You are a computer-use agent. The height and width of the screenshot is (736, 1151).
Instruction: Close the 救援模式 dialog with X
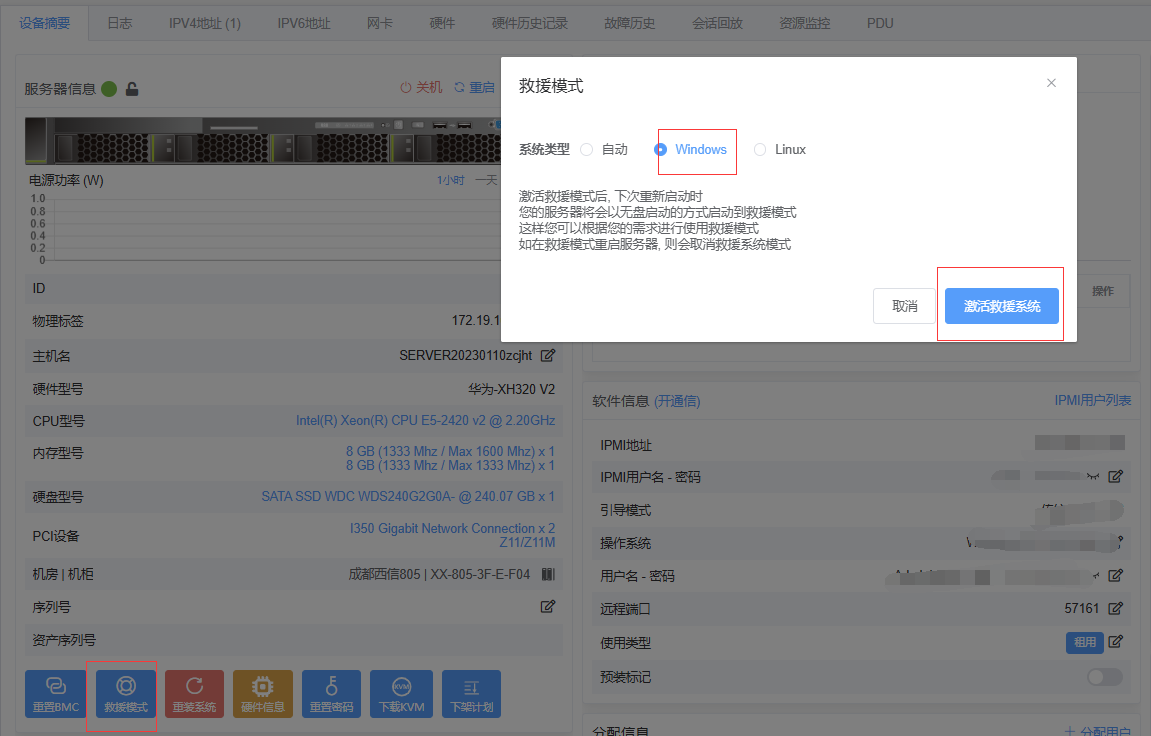(x=1051, y=83)
